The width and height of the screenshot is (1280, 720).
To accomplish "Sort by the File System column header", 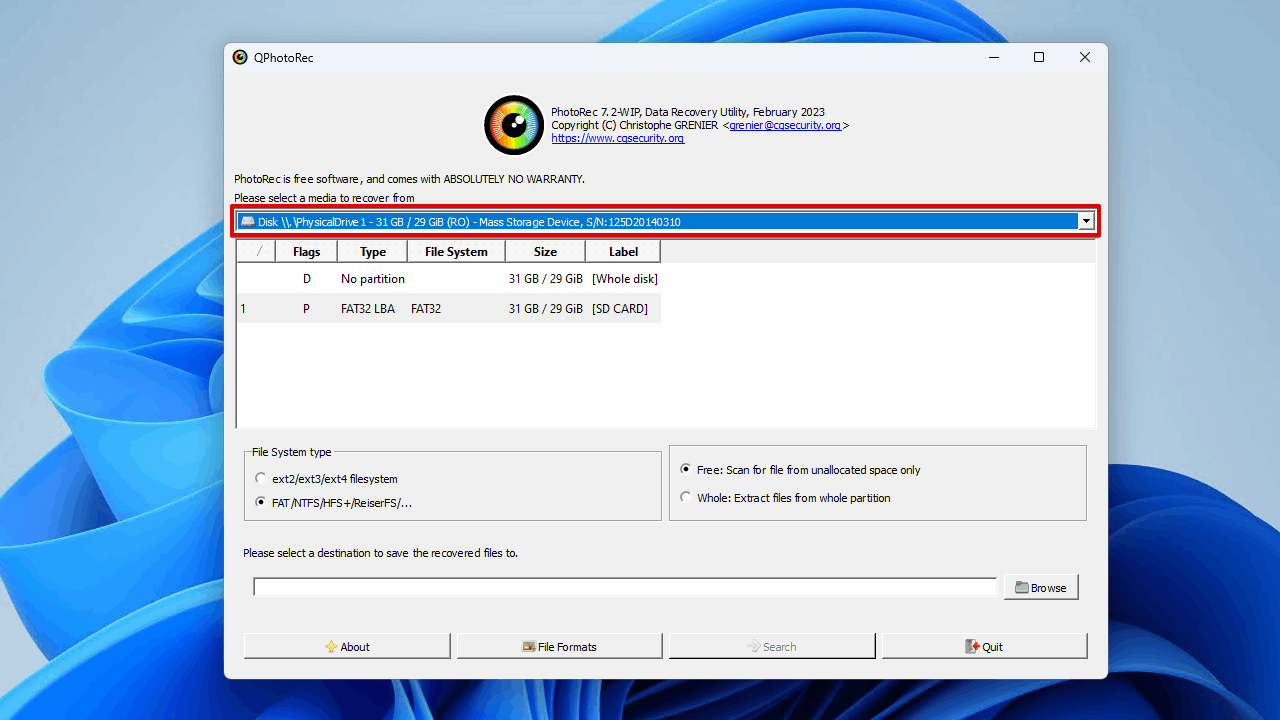I will pyautogui.click(x=456, y=252).
